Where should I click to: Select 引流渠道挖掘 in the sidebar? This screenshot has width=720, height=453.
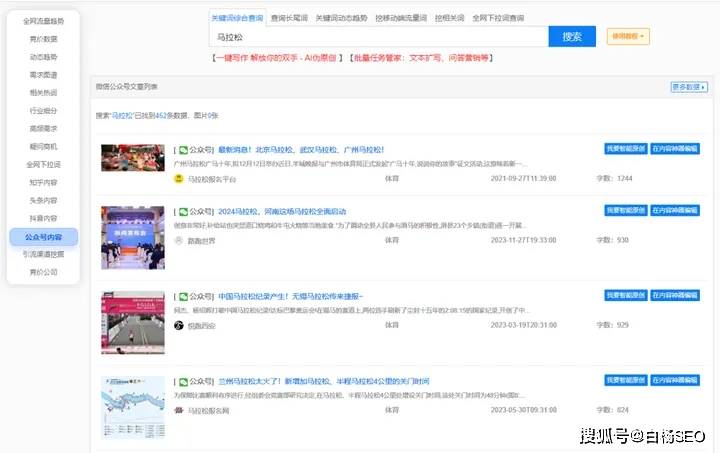tap(44, 254)
